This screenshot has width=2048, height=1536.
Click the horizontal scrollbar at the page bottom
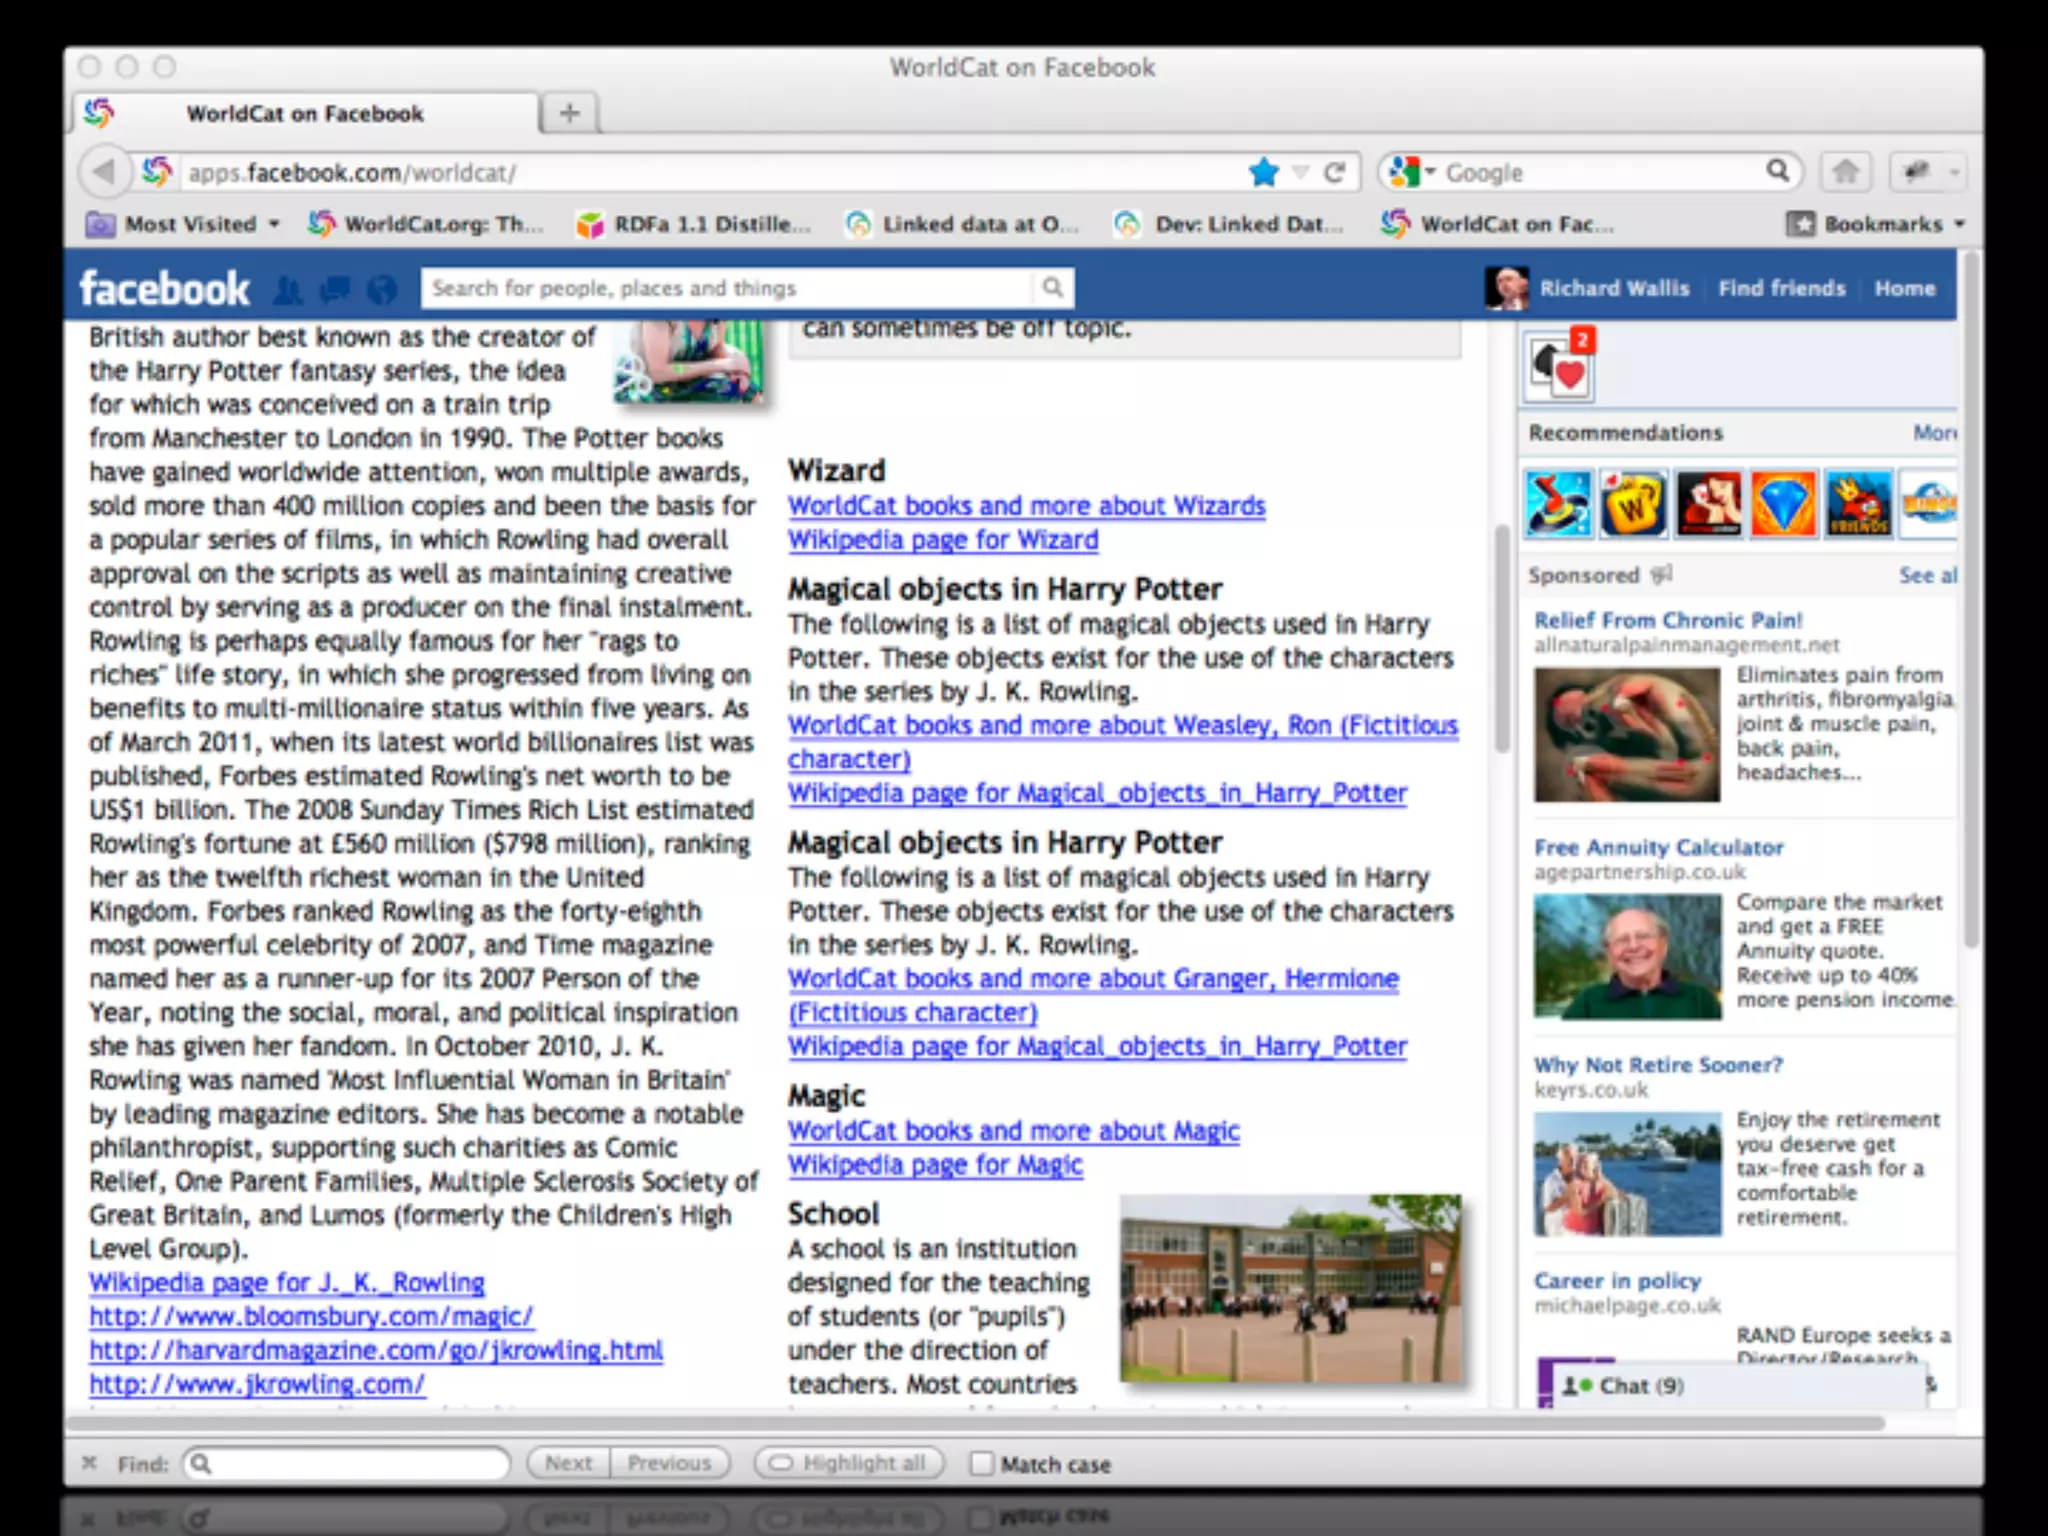pos(975,1422)
